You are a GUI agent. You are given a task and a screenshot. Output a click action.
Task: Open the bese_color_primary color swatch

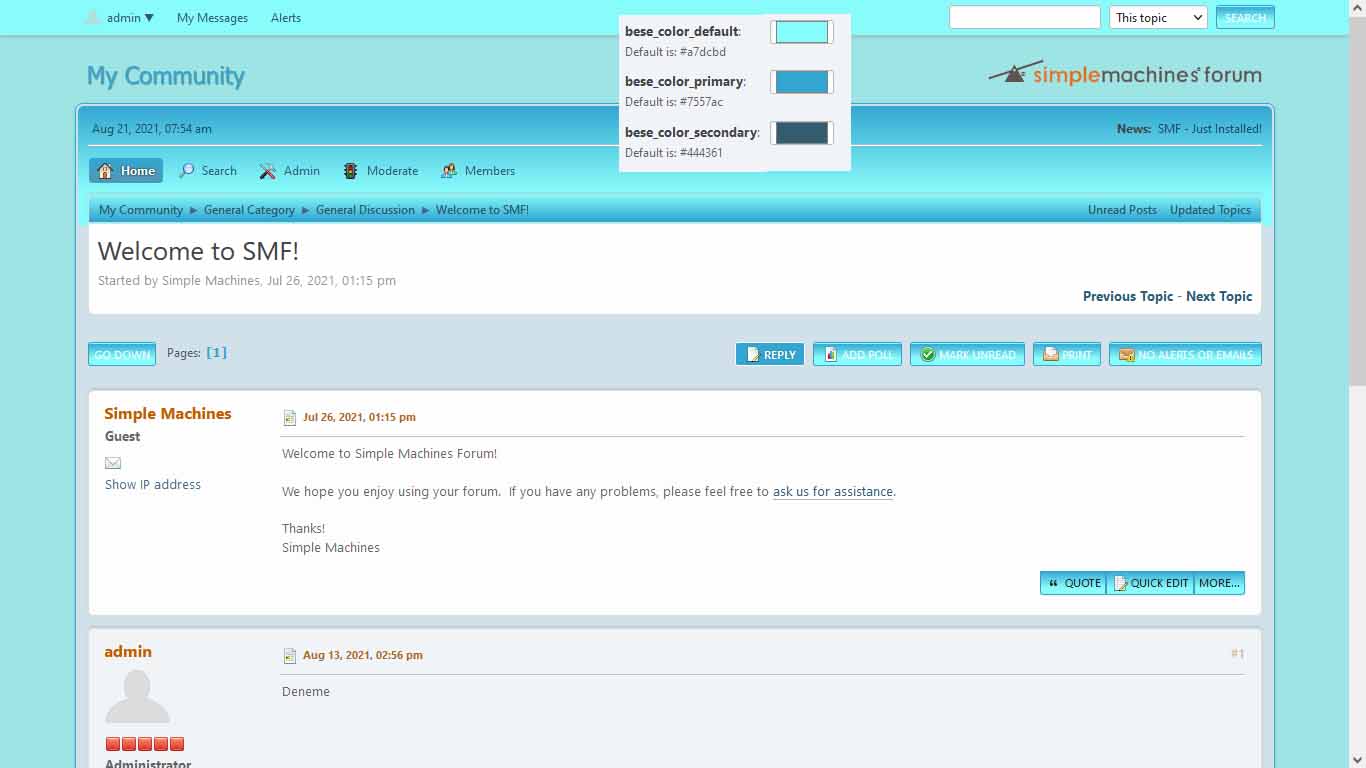coord(802,82)
